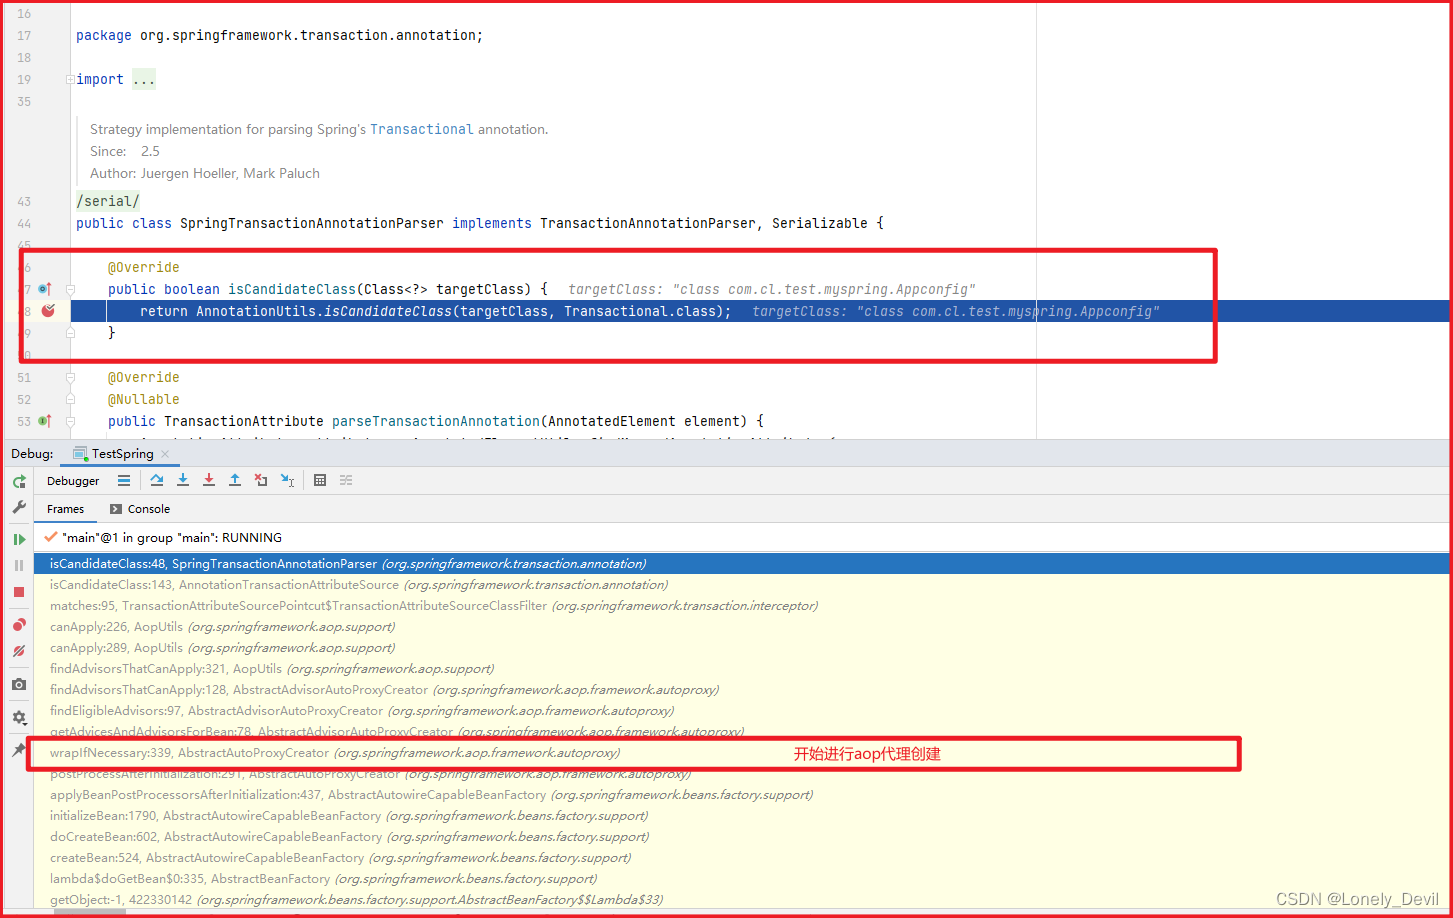Click breakpoint marker on line 48
The image size is (1453, 918).
[48, 311]
